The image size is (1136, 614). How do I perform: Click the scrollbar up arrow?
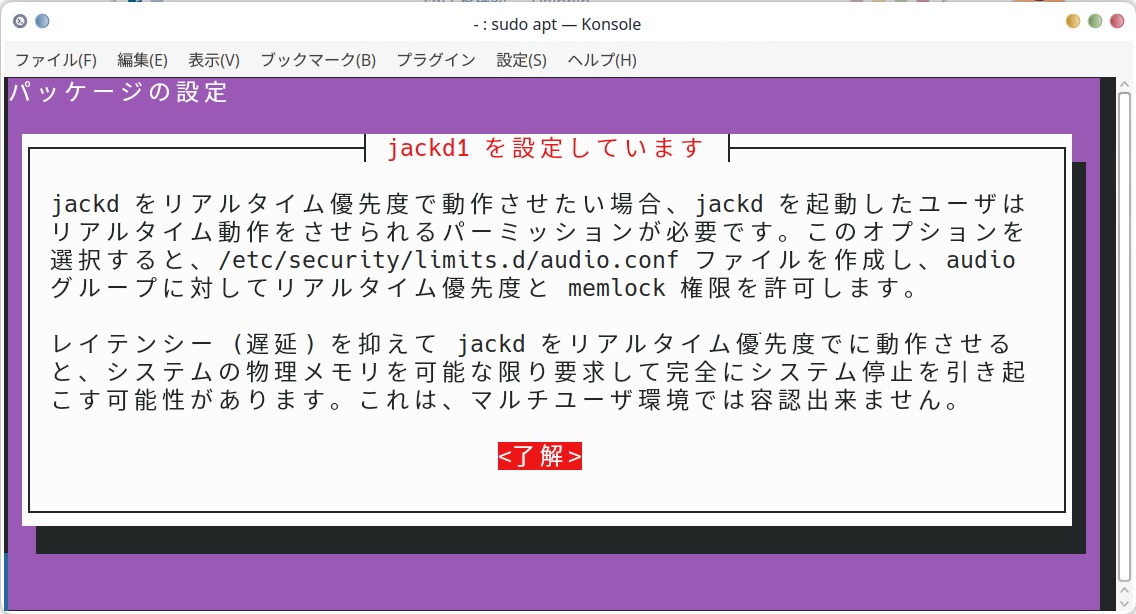click(x=1124, y=84)
